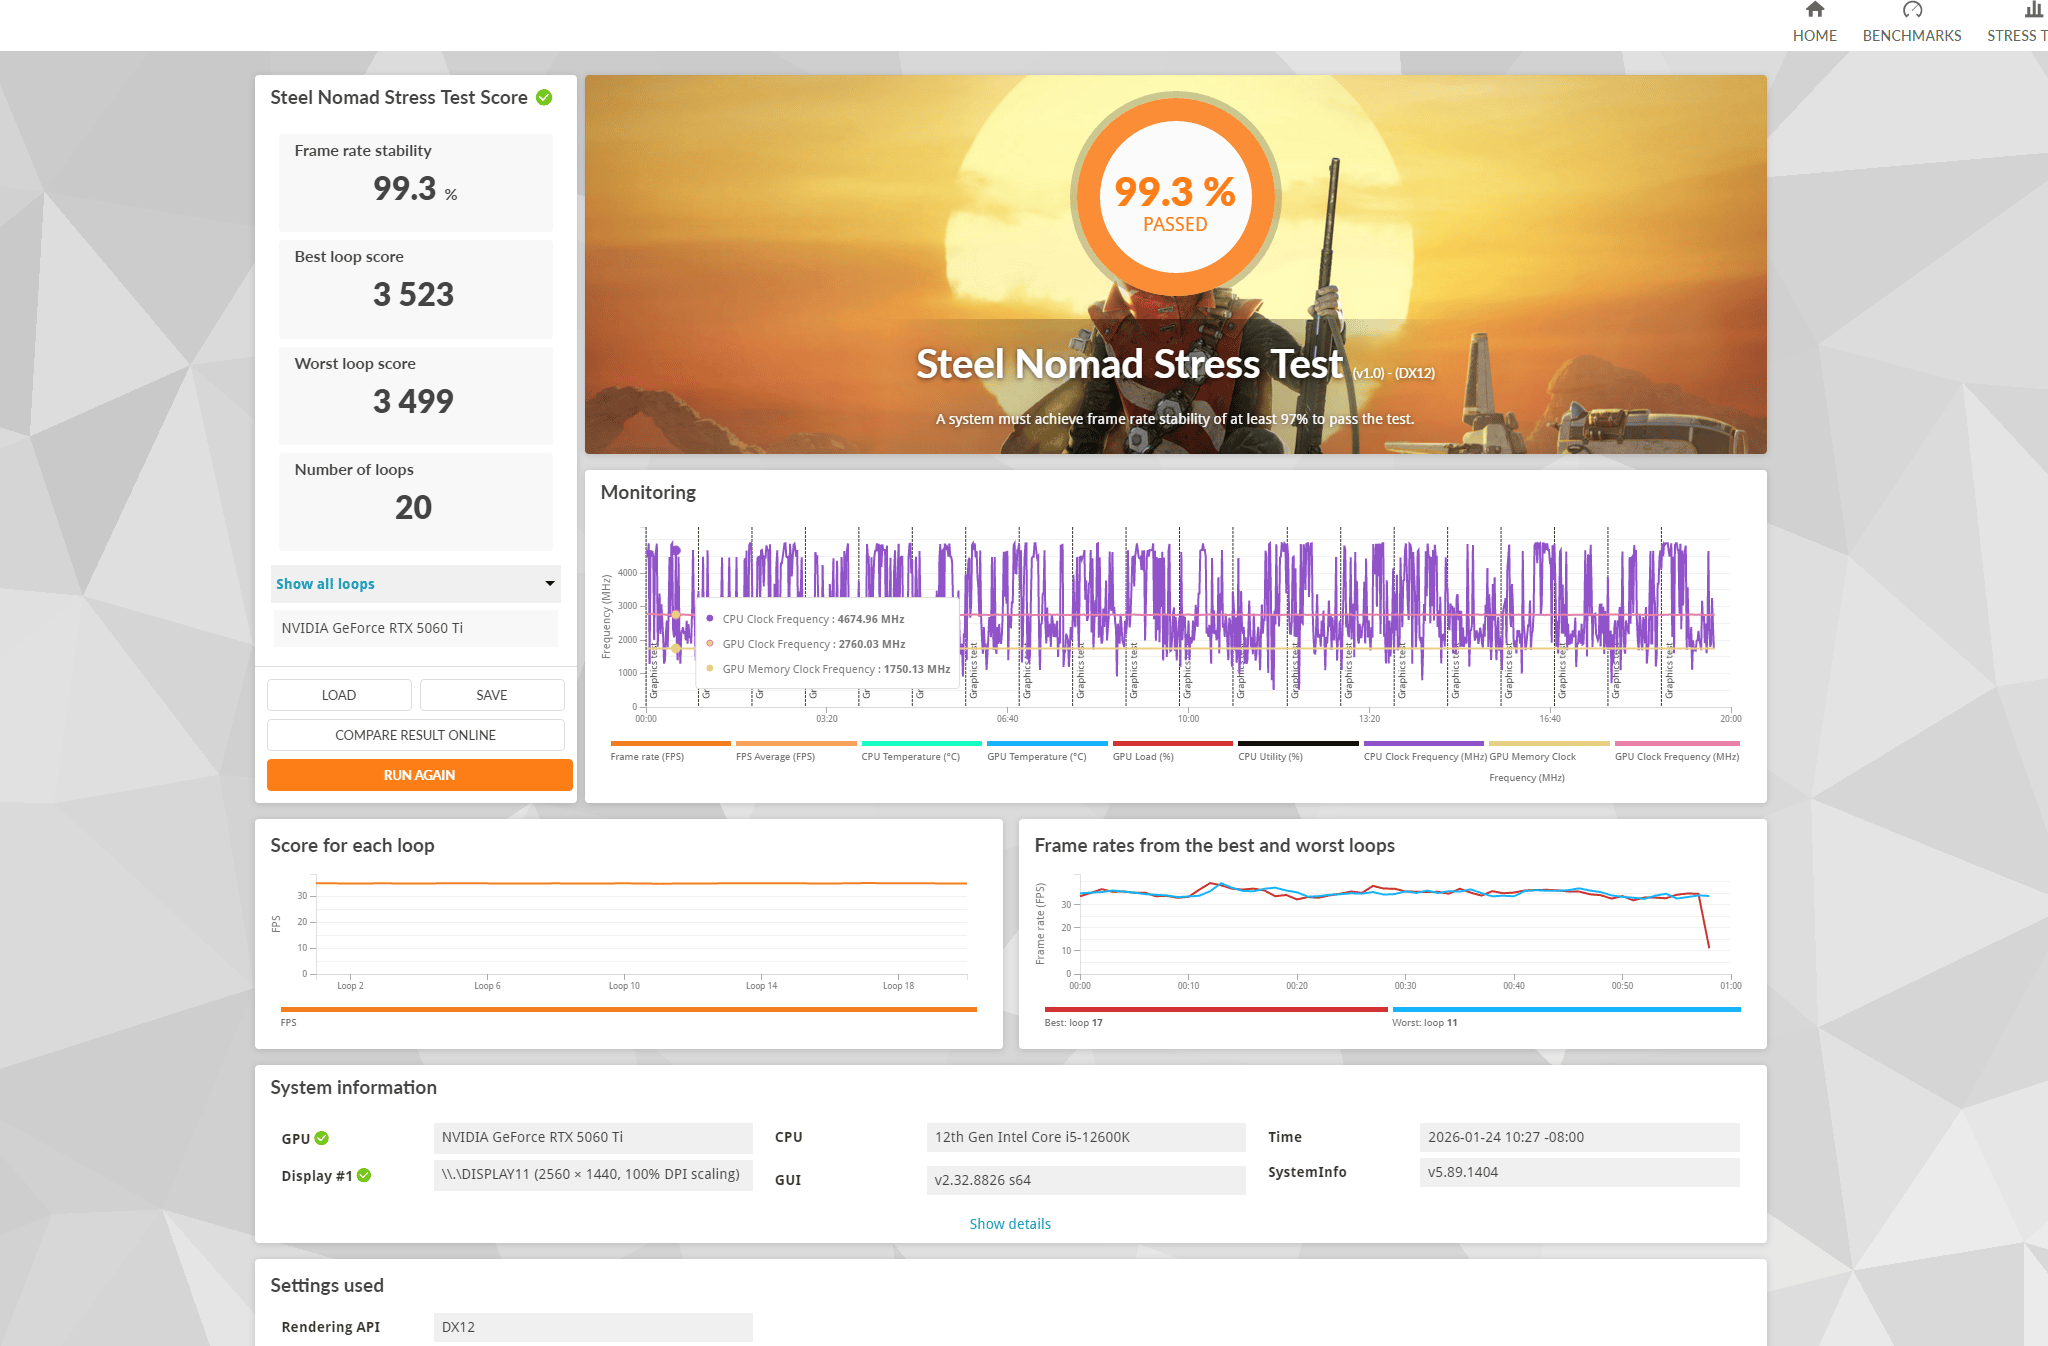
Task: Click the orange FPS legend under Score for each loop
Action: coord(629,1016)
